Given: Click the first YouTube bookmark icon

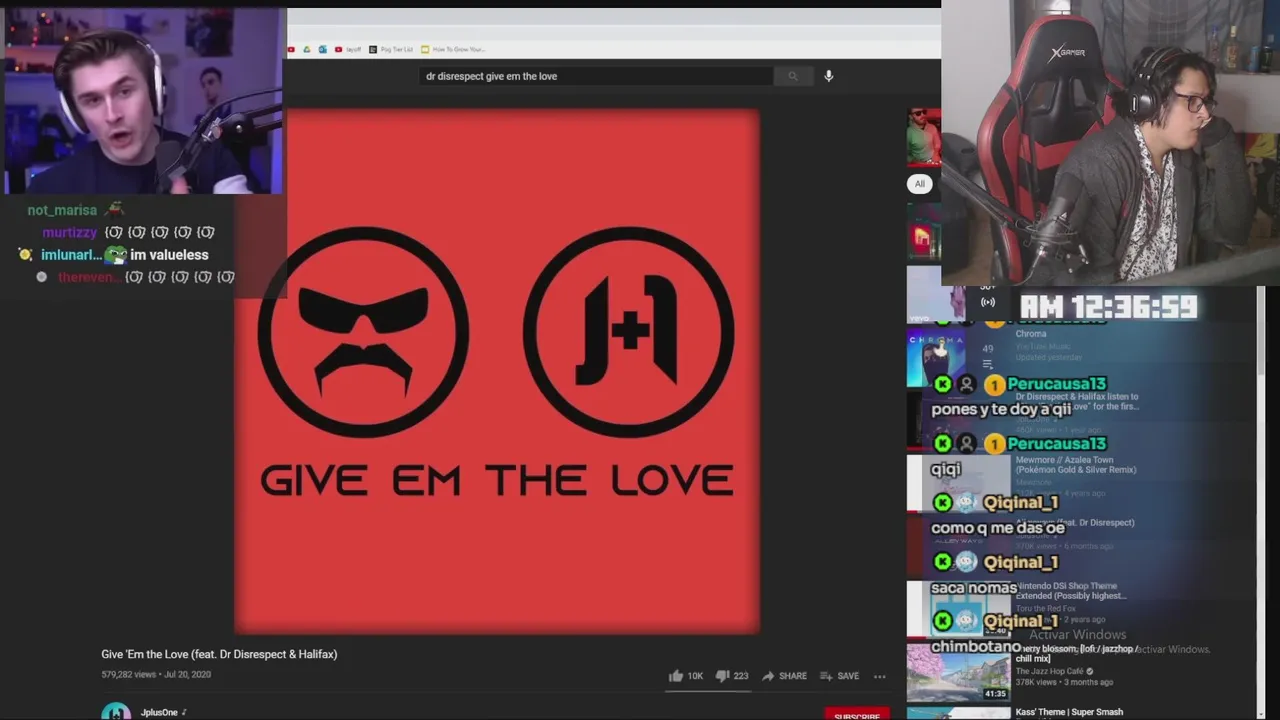Looking at the screenshot, I should tap(291, 49).
